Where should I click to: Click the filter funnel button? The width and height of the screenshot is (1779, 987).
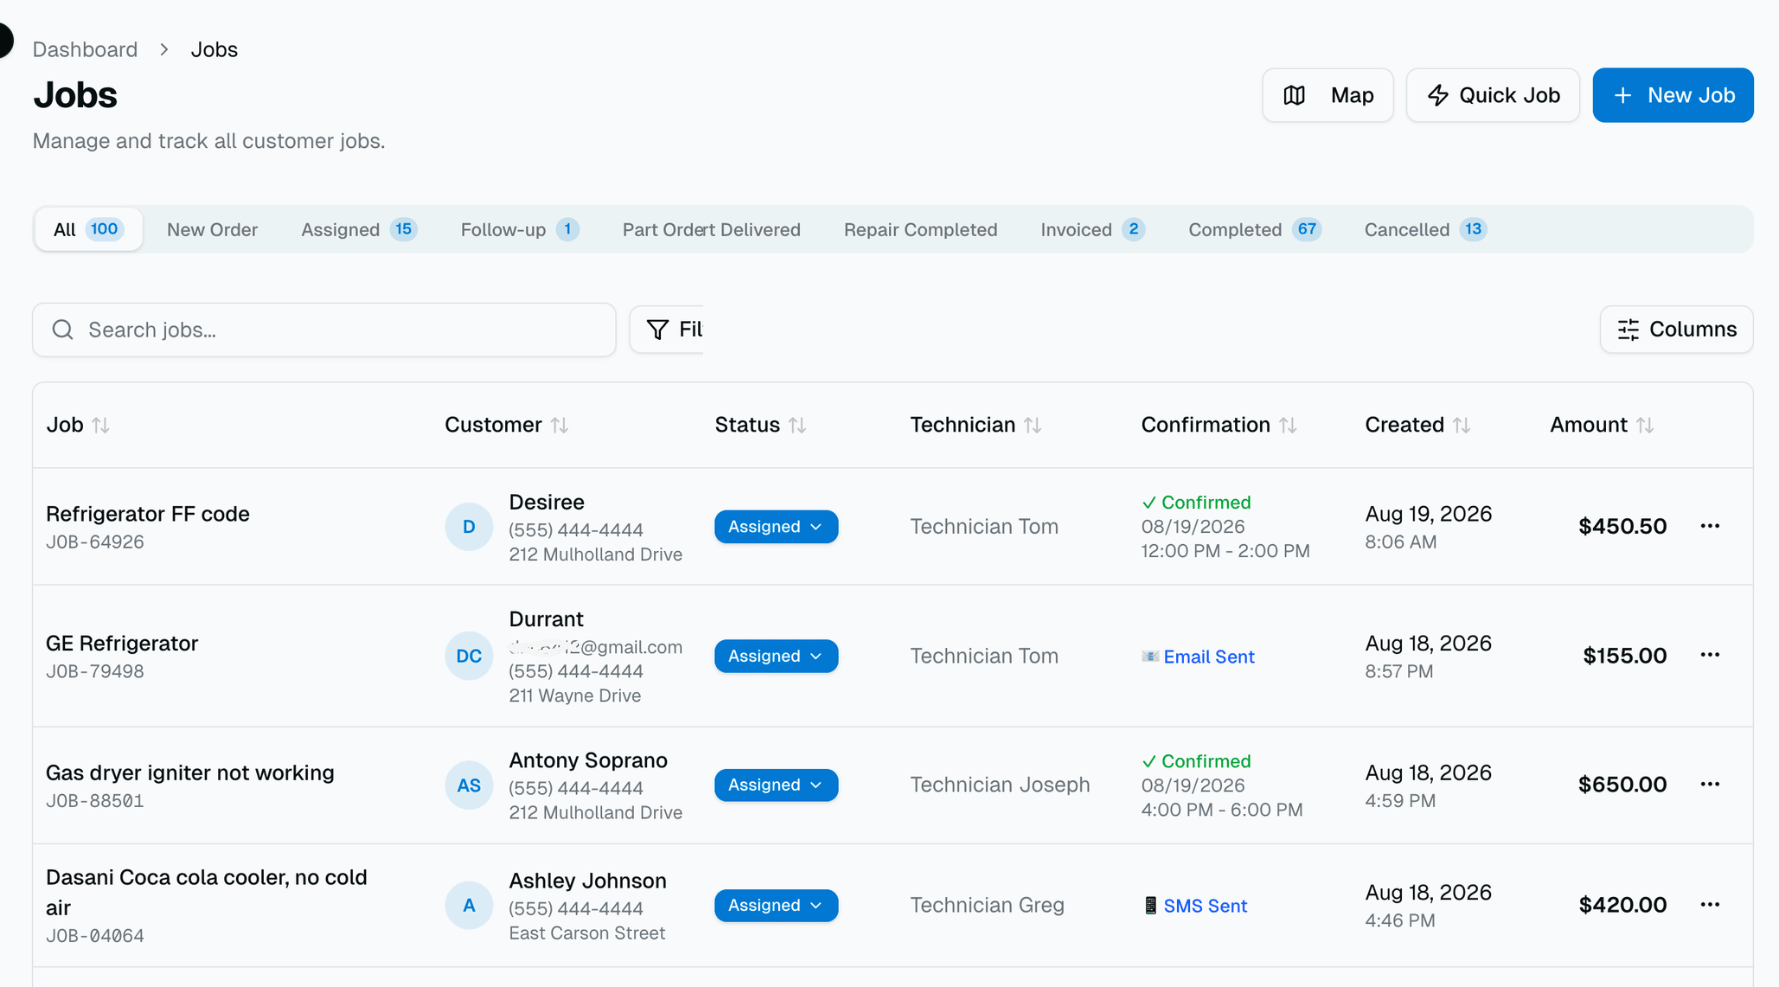pos(667,329)
